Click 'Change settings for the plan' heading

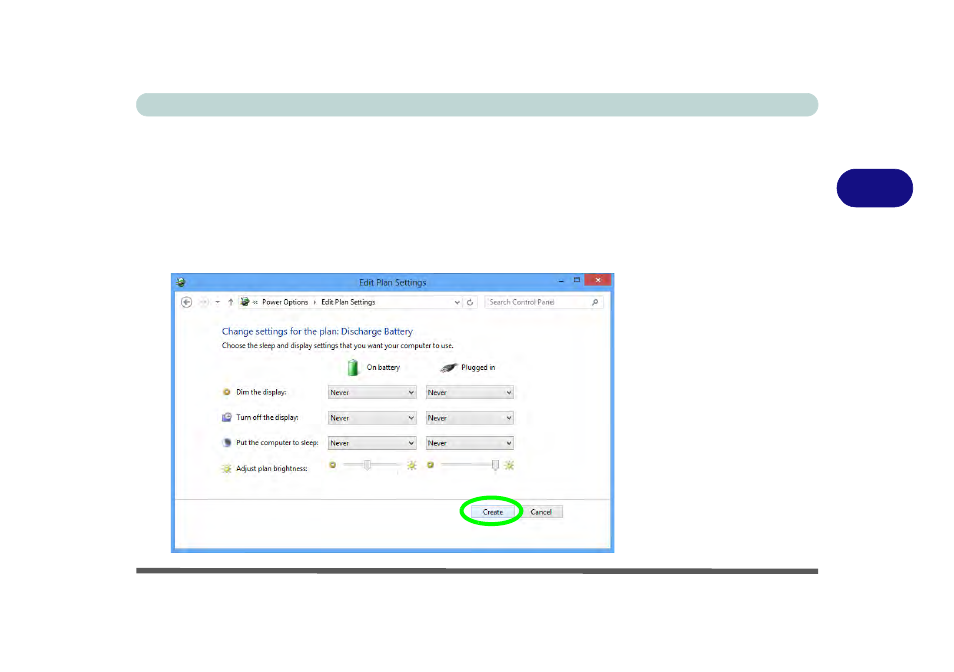[x=317, y=331]
